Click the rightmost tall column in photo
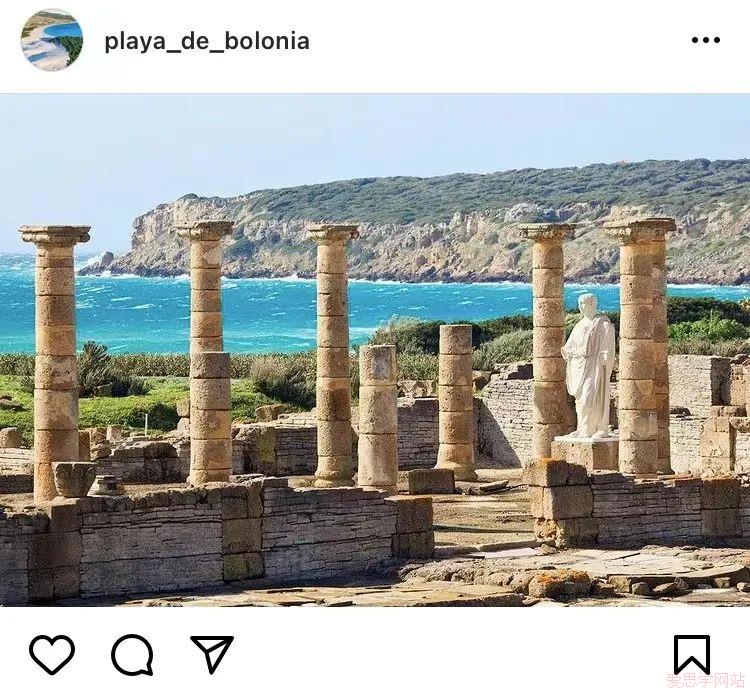 (x=642, y=346)
